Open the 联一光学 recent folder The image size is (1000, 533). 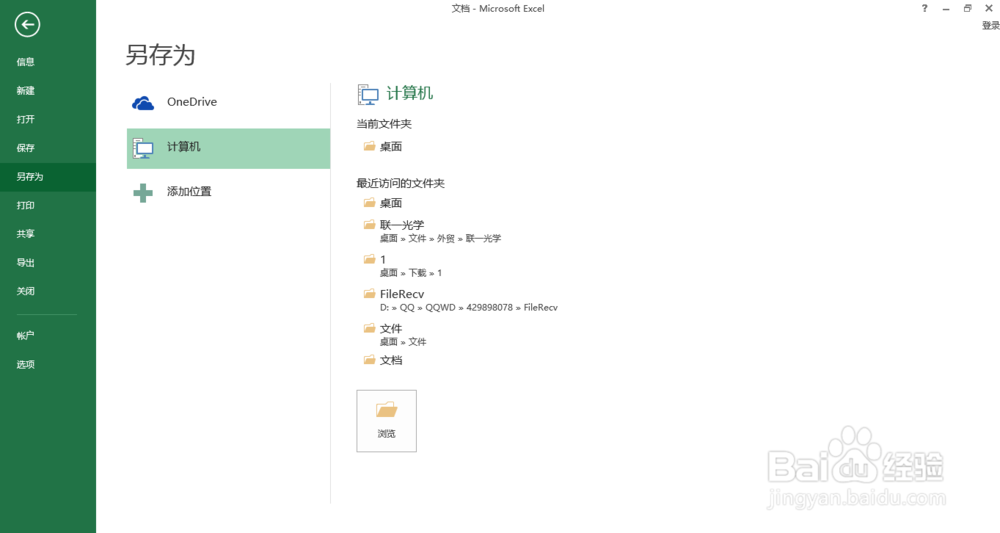coord(402,225)
